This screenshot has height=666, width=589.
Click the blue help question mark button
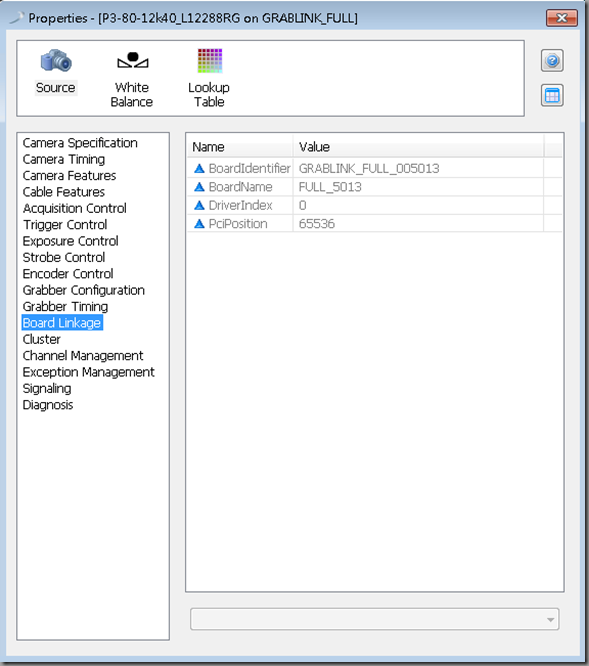(x=552, y=61)
